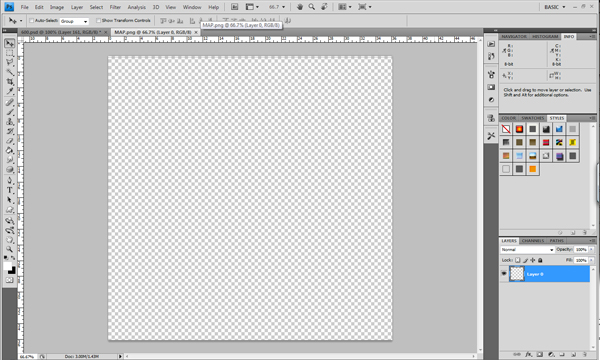Select the Healing Brush tool
The image size is (600, 360).
coord(10,102)
